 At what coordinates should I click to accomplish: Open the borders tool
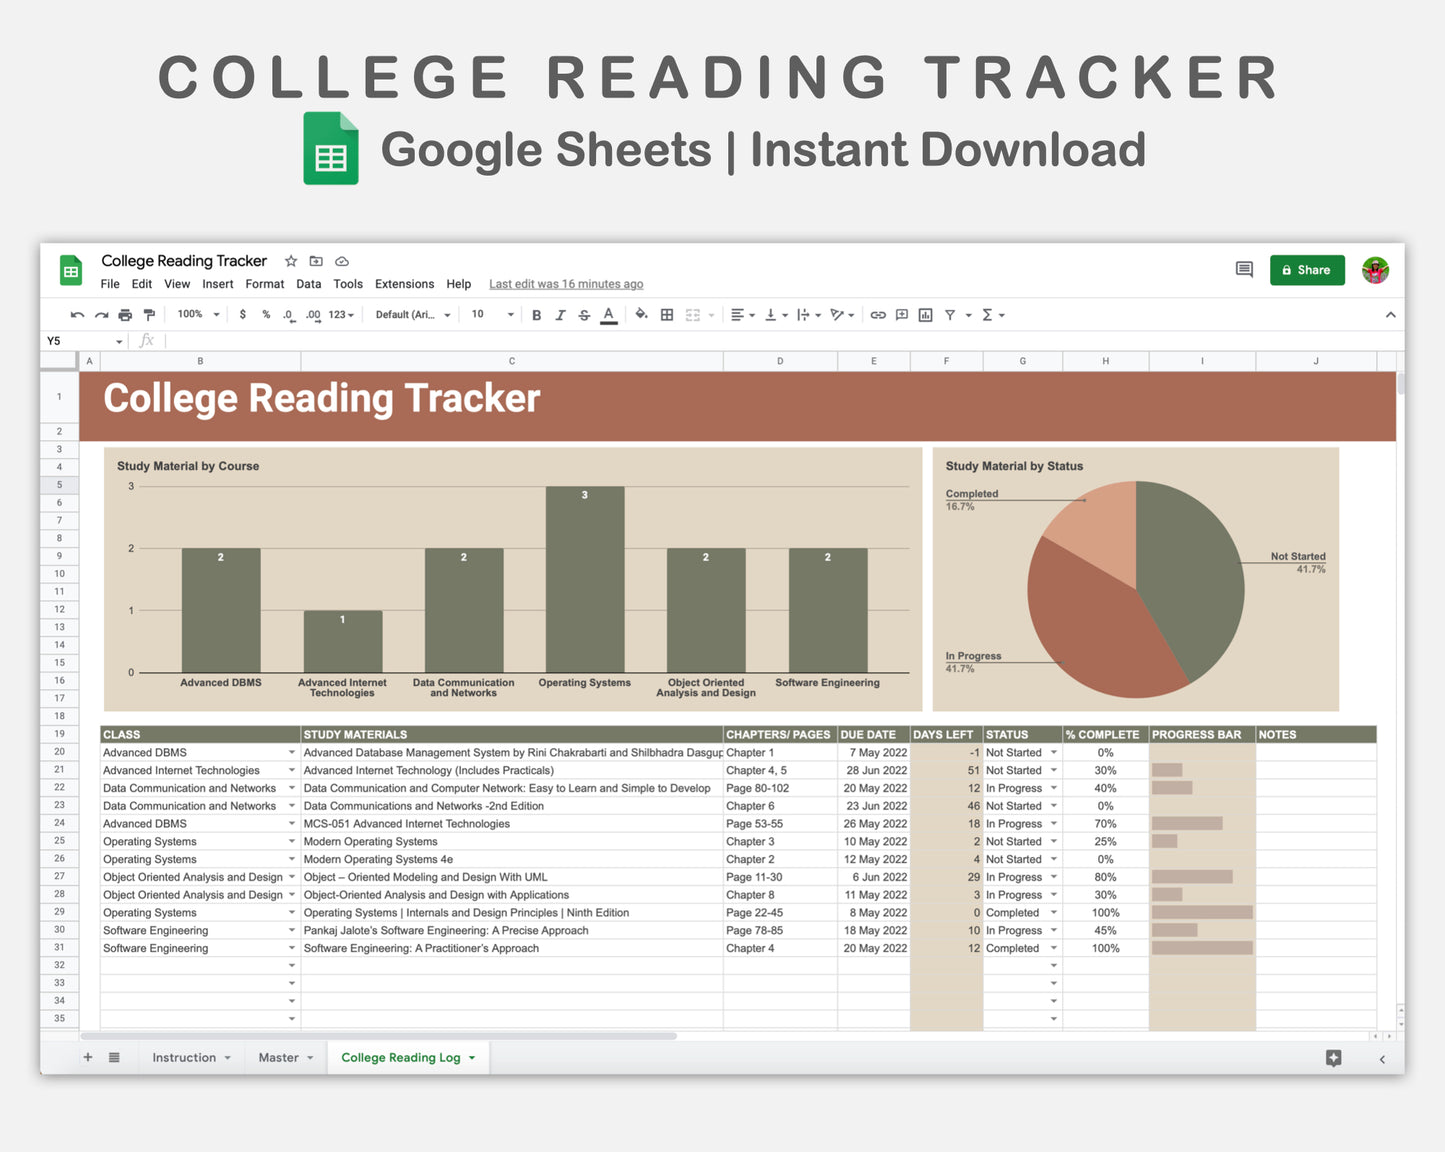click(x=666, y=314)
